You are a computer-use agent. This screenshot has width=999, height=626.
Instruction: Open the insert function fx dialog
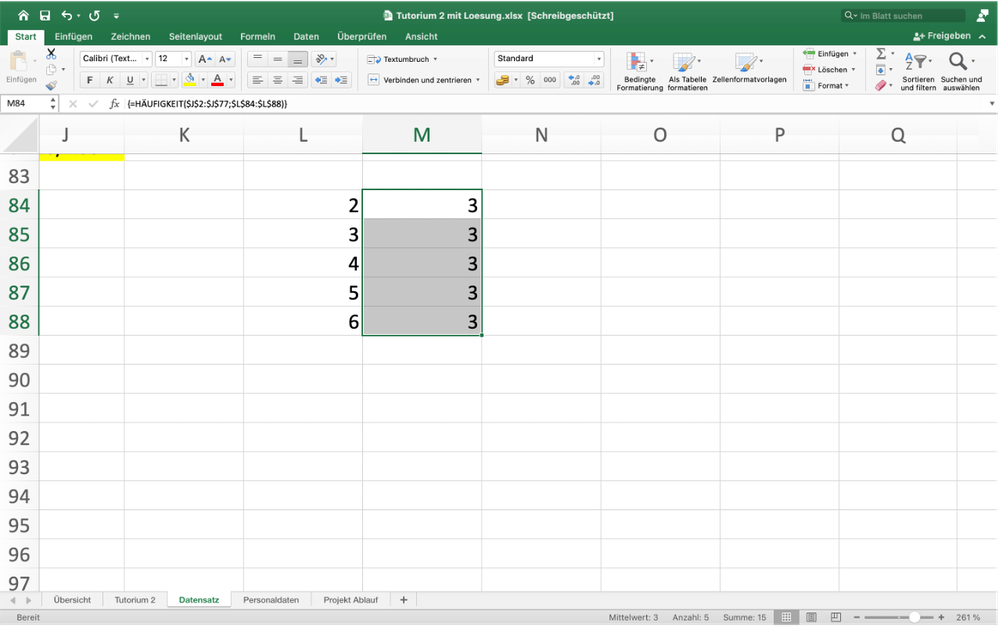(x=114, y=104)
